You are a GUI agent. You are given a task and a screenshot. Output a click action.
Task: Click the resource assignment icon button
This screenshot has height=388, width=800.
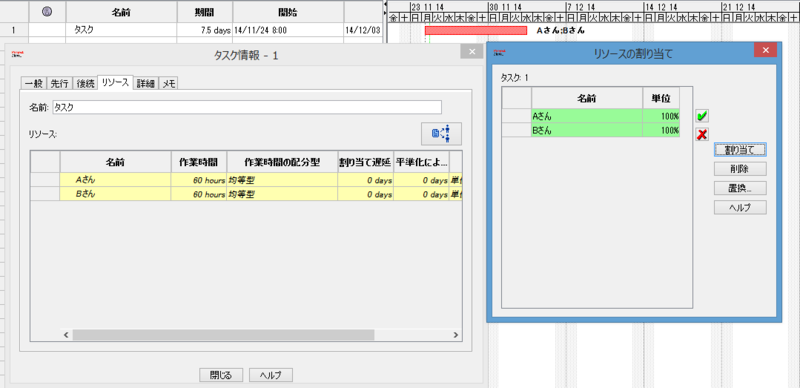point(441,134)
